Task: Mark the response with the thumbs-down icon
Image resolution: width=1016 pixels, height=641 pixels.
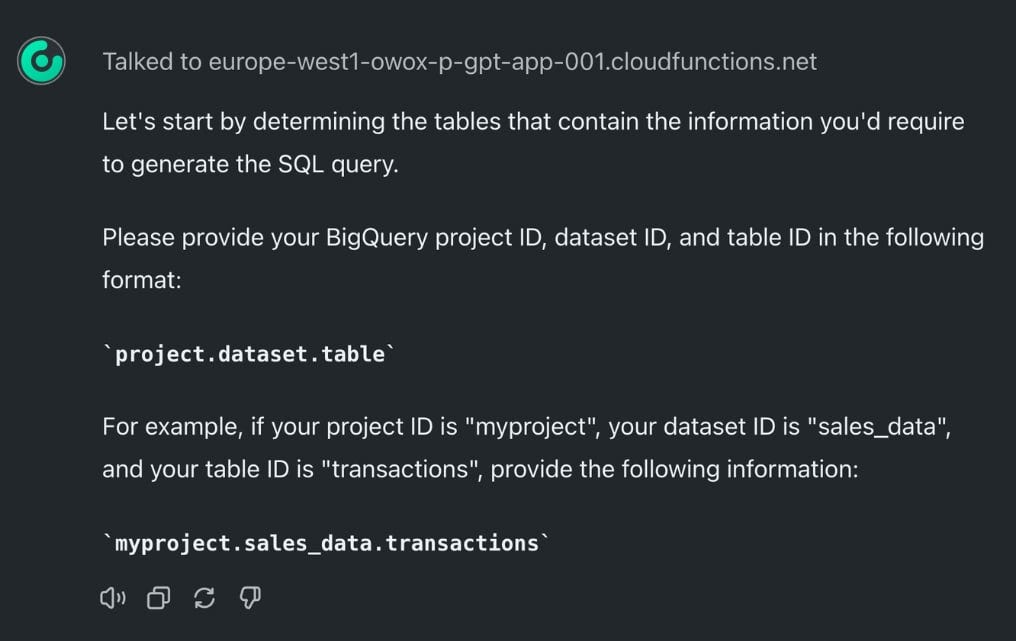Action: (250, 598)
